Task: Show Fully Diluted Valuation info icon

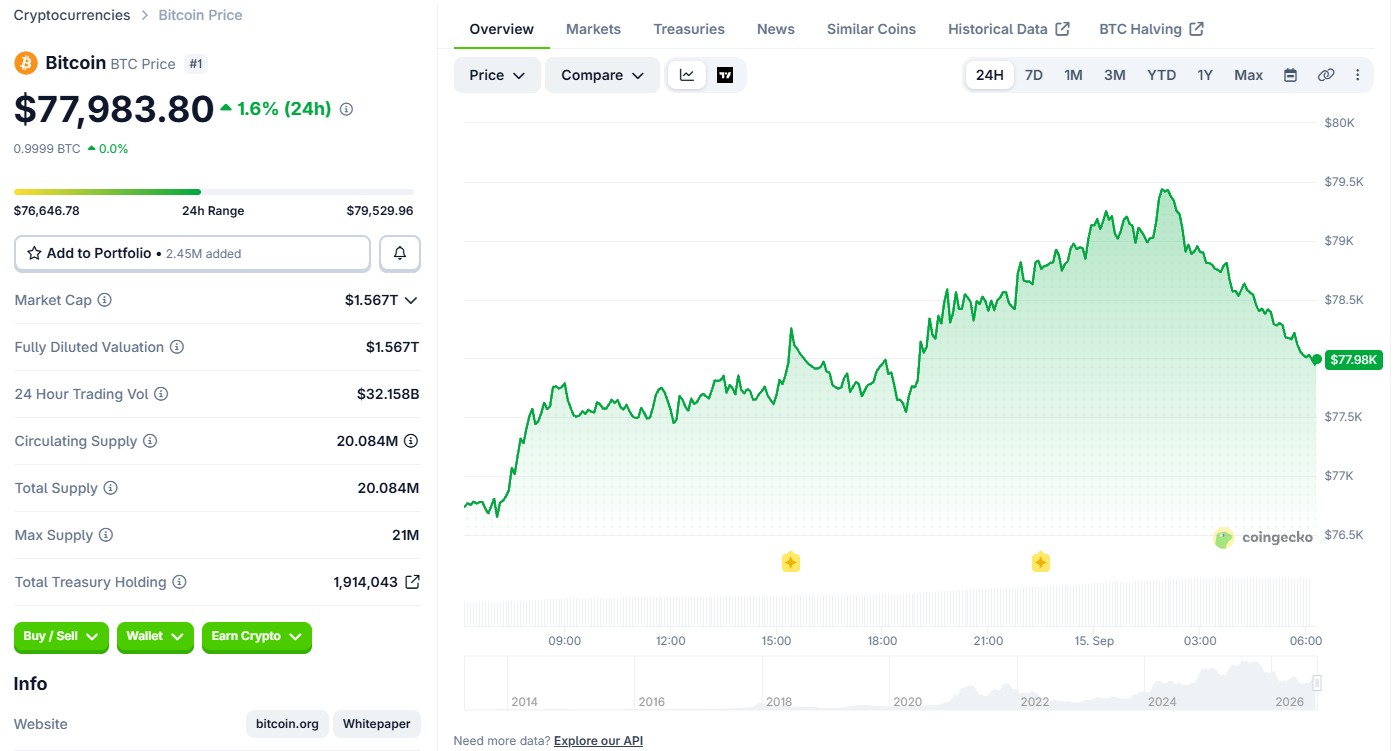Action: coord(177,347)
